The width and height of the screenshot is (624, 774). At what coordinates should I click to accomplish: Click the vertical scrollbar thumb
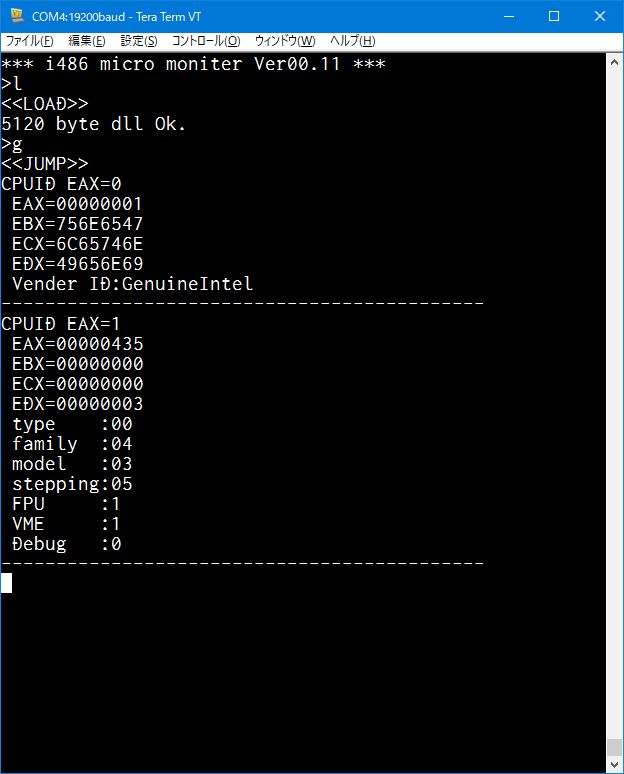click(x=614, y=747)
